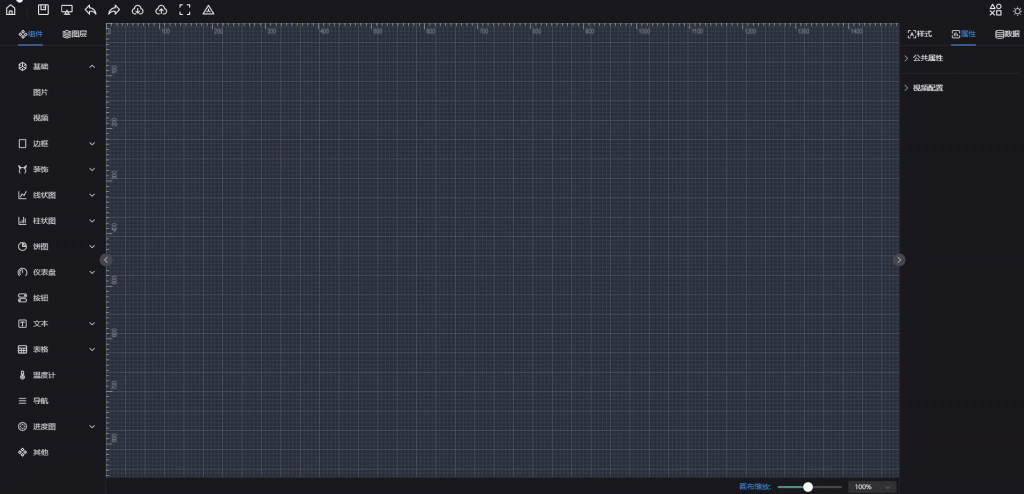Toggle fullscreen with the frame icon
This screenshot has height=494, width=1024.
click(x=185, y=10)
